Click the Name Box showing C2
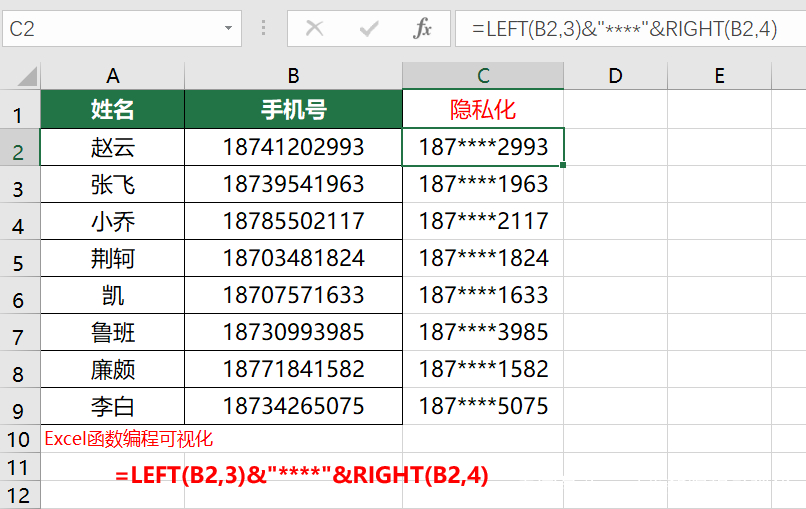806x509 pixels. (x=122, y=28)
